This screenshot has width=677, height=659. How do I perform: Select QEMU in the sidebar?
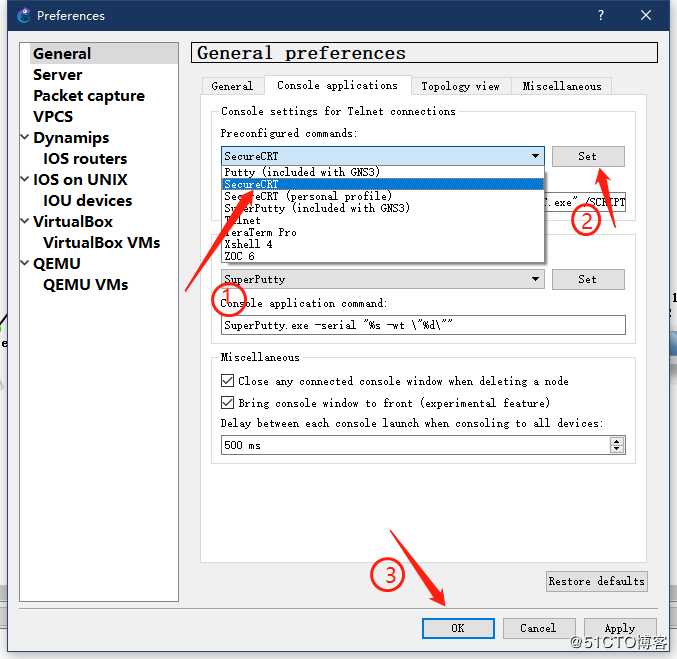click(57, 263)
